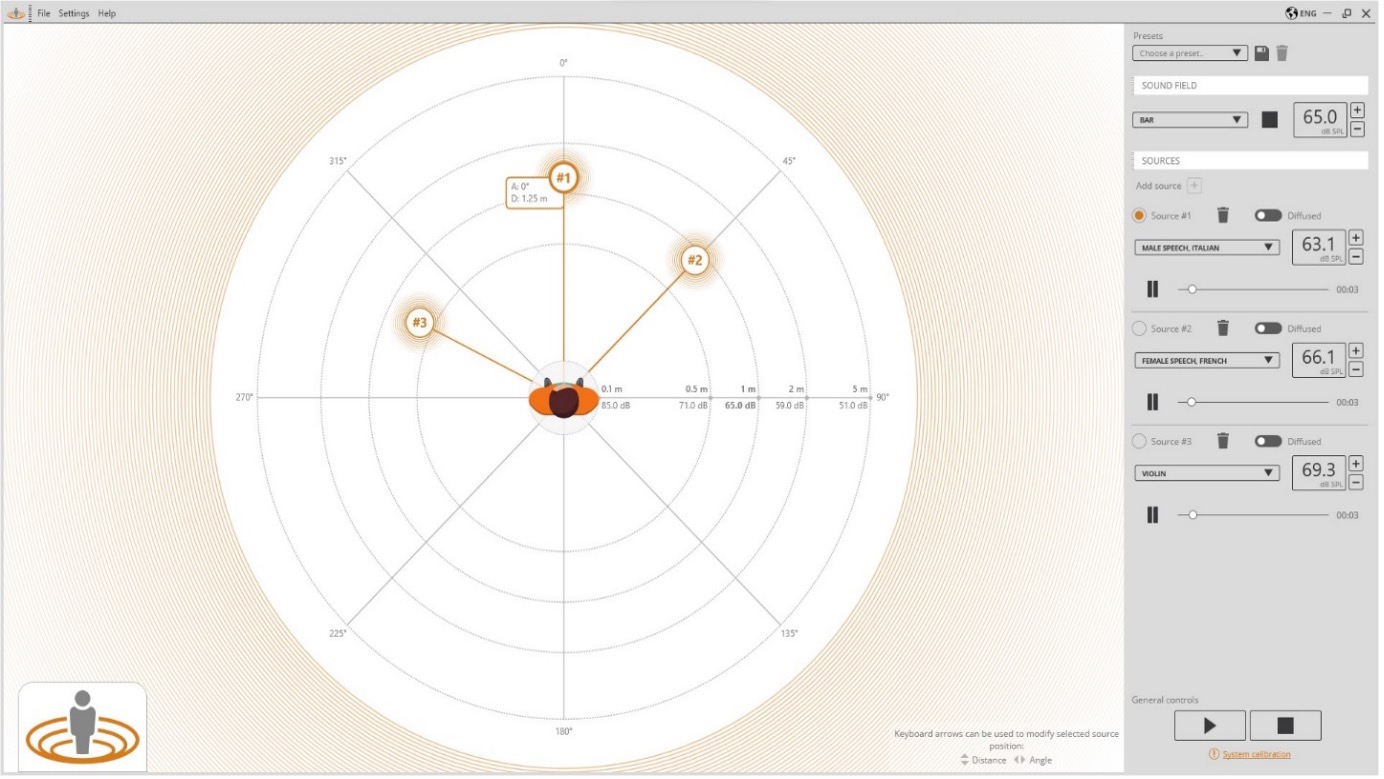Click the listener head icon at the center
This screenshot has width=1384, height=779.
pos(566,400)
